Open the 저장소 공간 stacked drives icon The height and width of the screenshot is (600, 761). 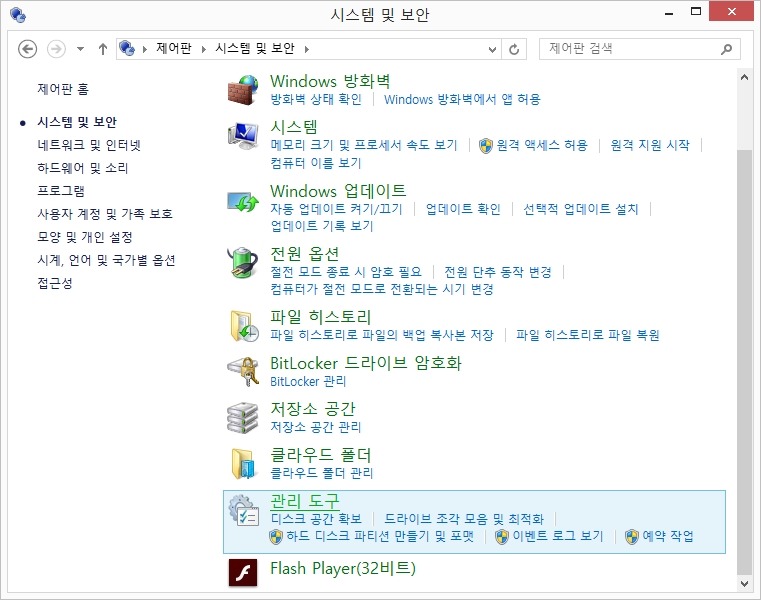[243, 417]
